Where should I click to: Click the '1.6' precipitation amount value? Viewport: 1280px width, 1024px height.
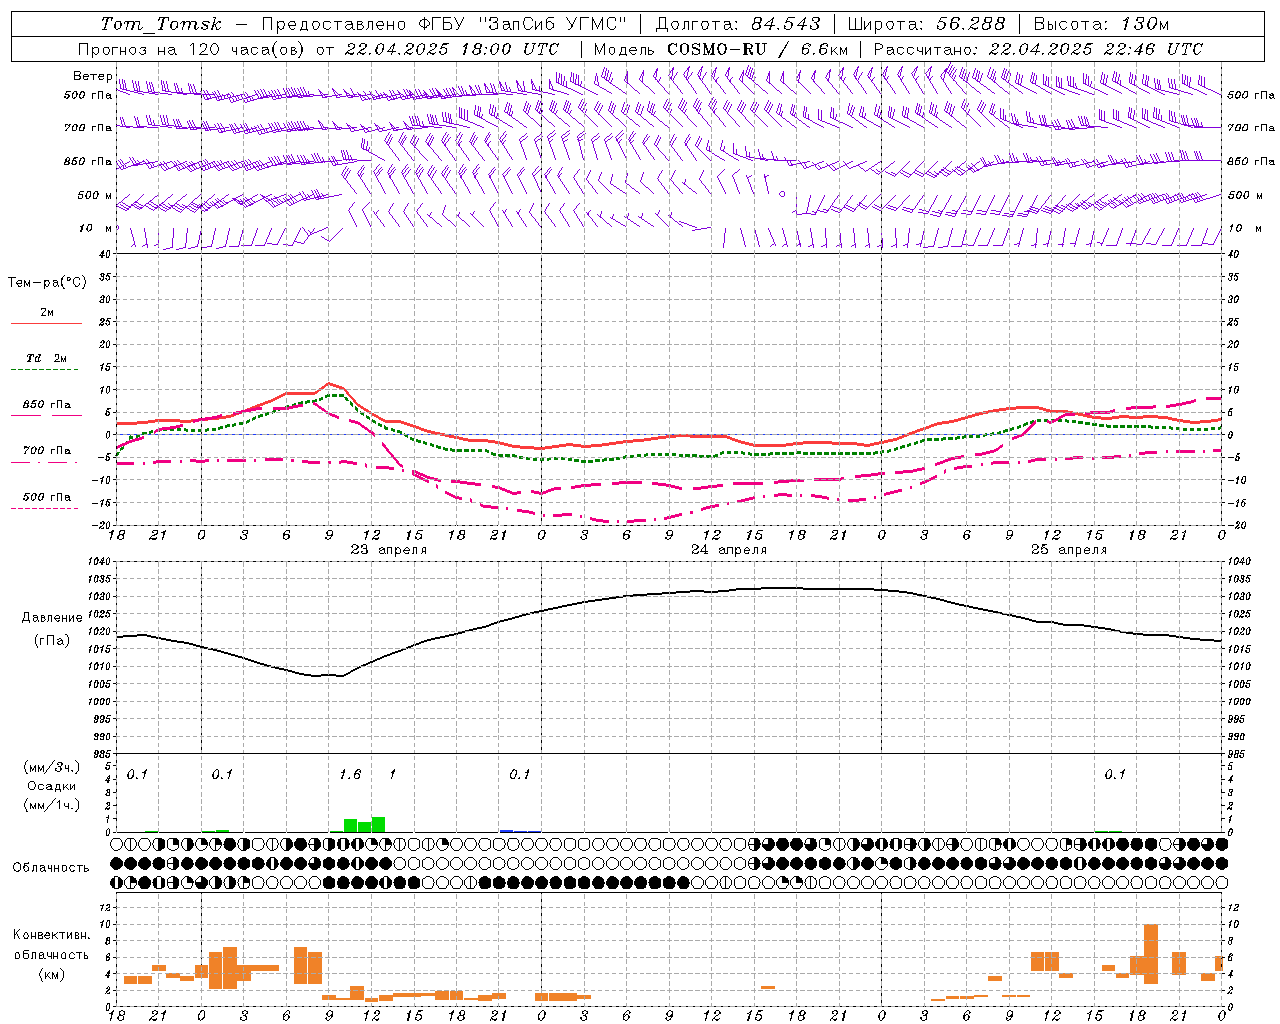350,774
